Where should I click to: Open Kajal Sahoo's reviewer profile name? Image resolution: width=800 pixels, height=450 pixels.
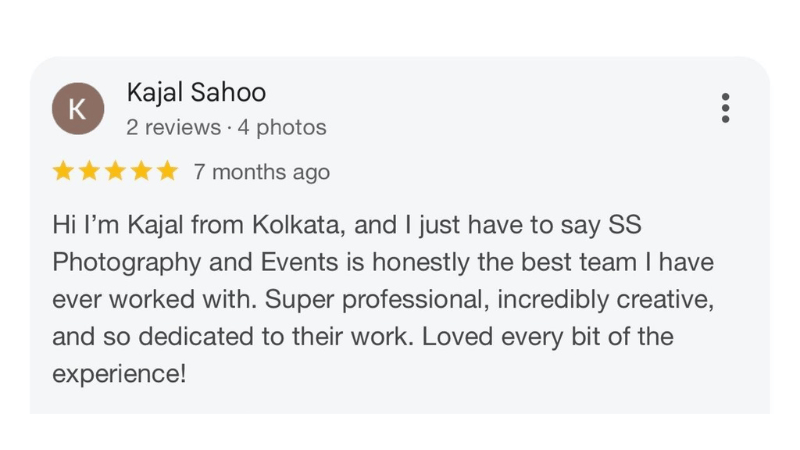(196, 93)
